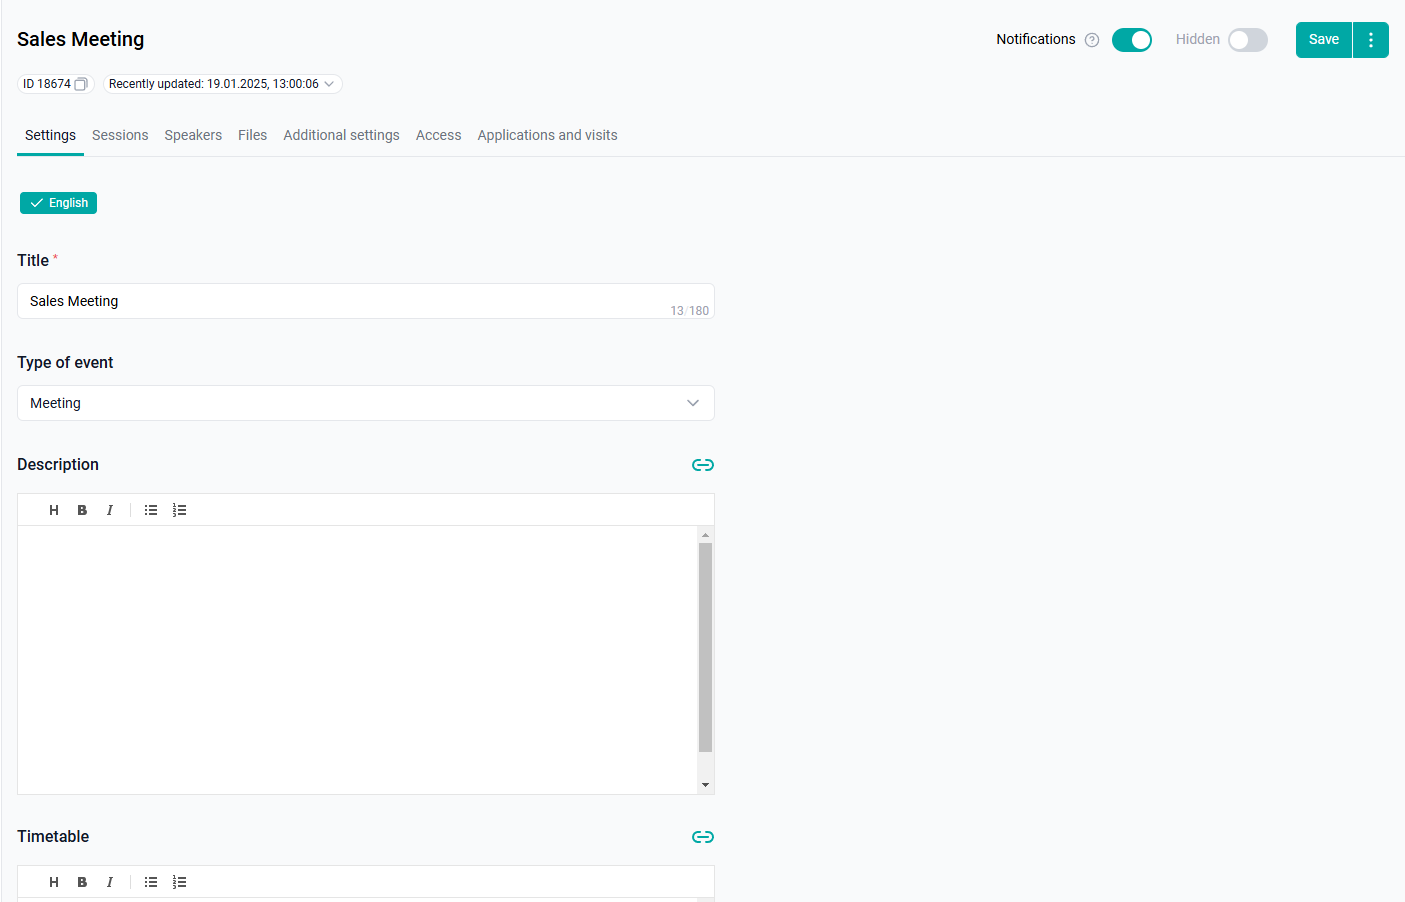The image size is (1405, 902).
Task: Click the Timetable section label
Action: click(x=53, y=836)
